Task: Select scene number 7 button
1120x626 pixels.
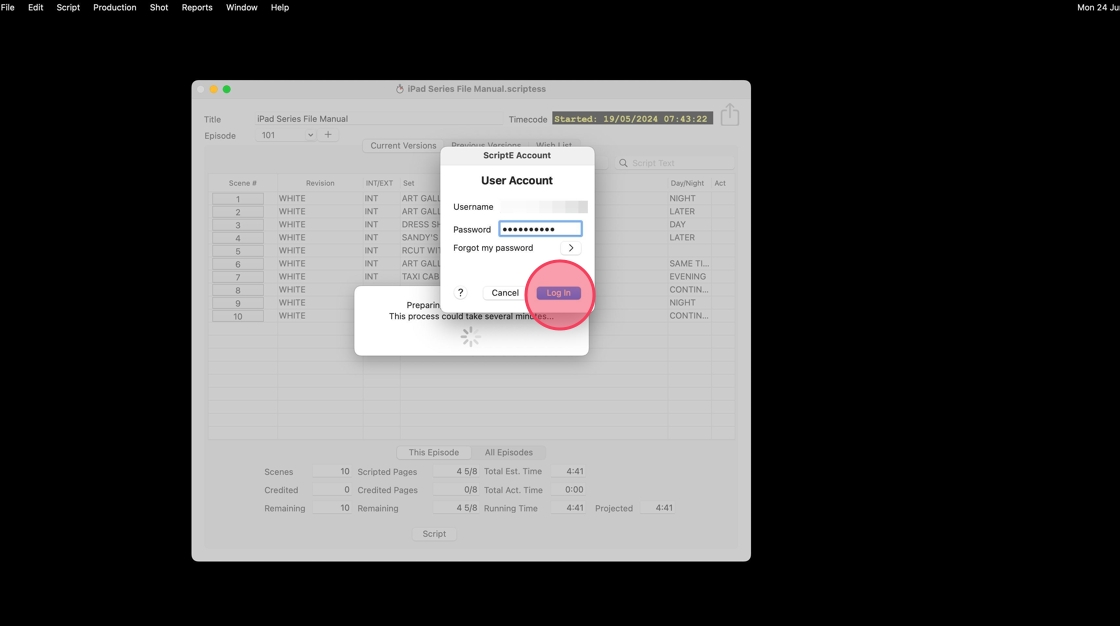Action: [238, 277]
